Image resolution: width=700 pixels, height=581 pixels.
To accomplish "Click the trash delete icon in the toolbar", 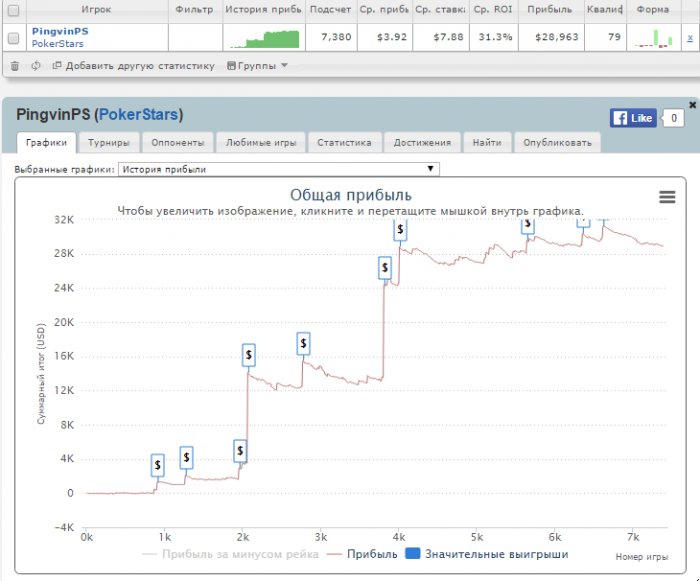I will tap(14, 66).
